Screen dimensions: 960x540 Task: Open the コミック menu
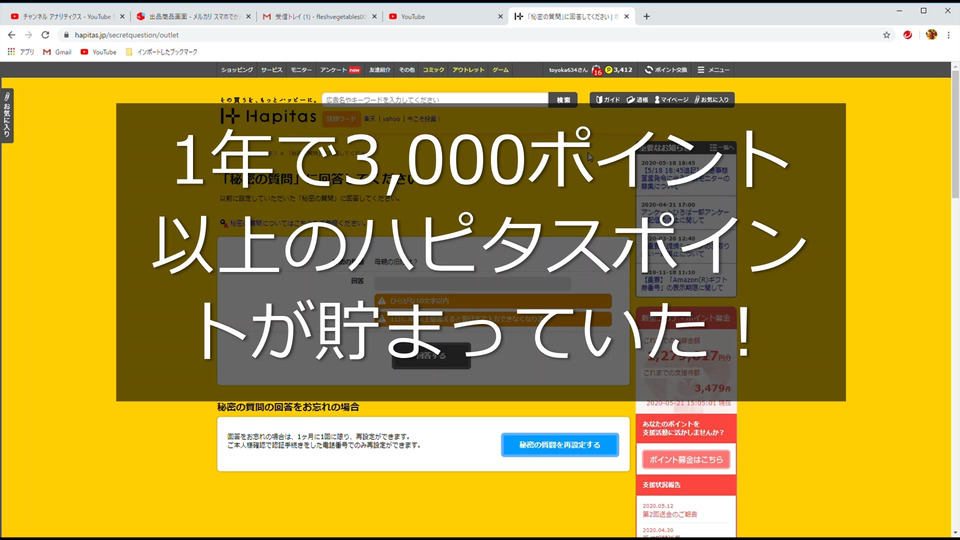pos(433,70)
